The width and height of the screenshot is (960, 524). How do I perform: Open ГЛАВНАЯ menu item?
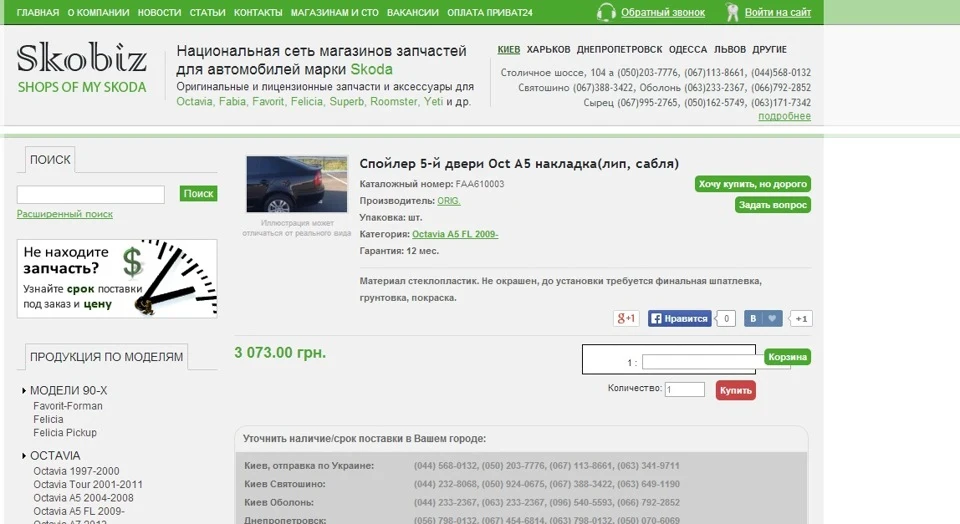pyautogui.click(x=38, y=12)
